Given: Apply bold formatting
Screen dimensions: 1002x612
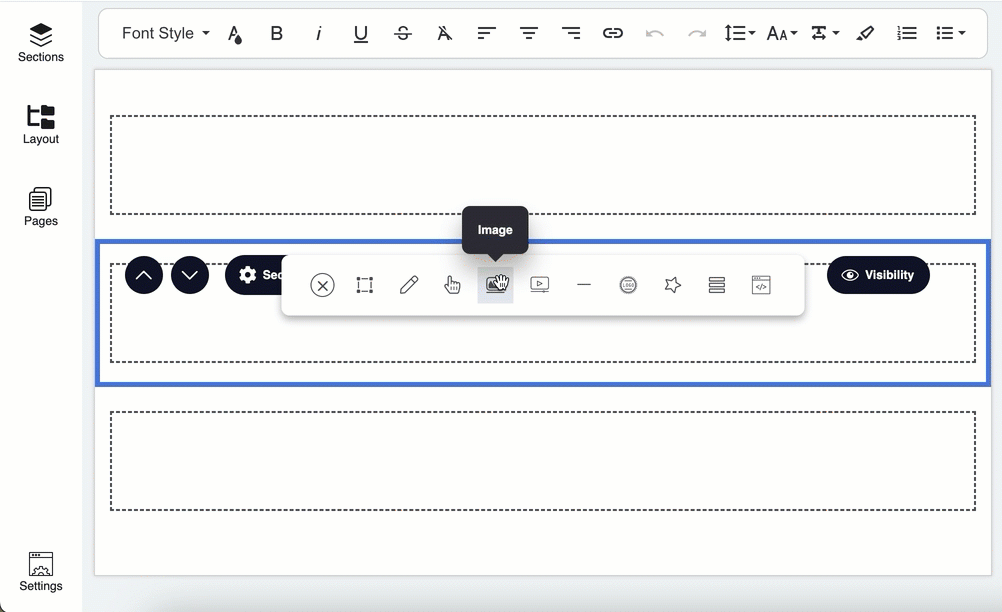Looking at the screenshot, I should coord(276,33).
